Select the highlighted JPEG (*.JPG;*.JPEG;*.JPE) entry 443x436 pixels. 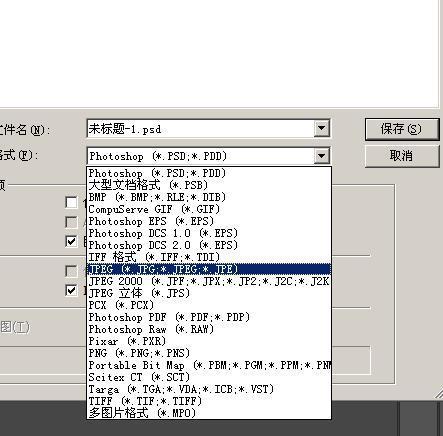click(209, 269)
